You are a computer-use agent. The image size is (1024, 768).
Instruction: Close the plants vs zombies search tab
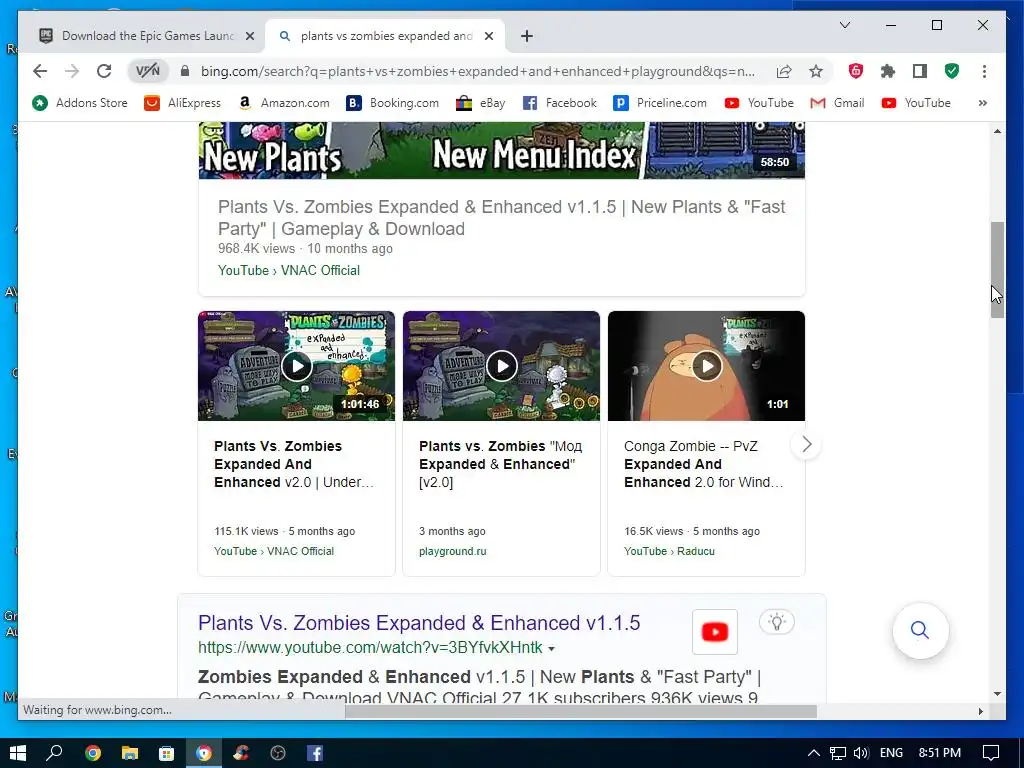488,36
